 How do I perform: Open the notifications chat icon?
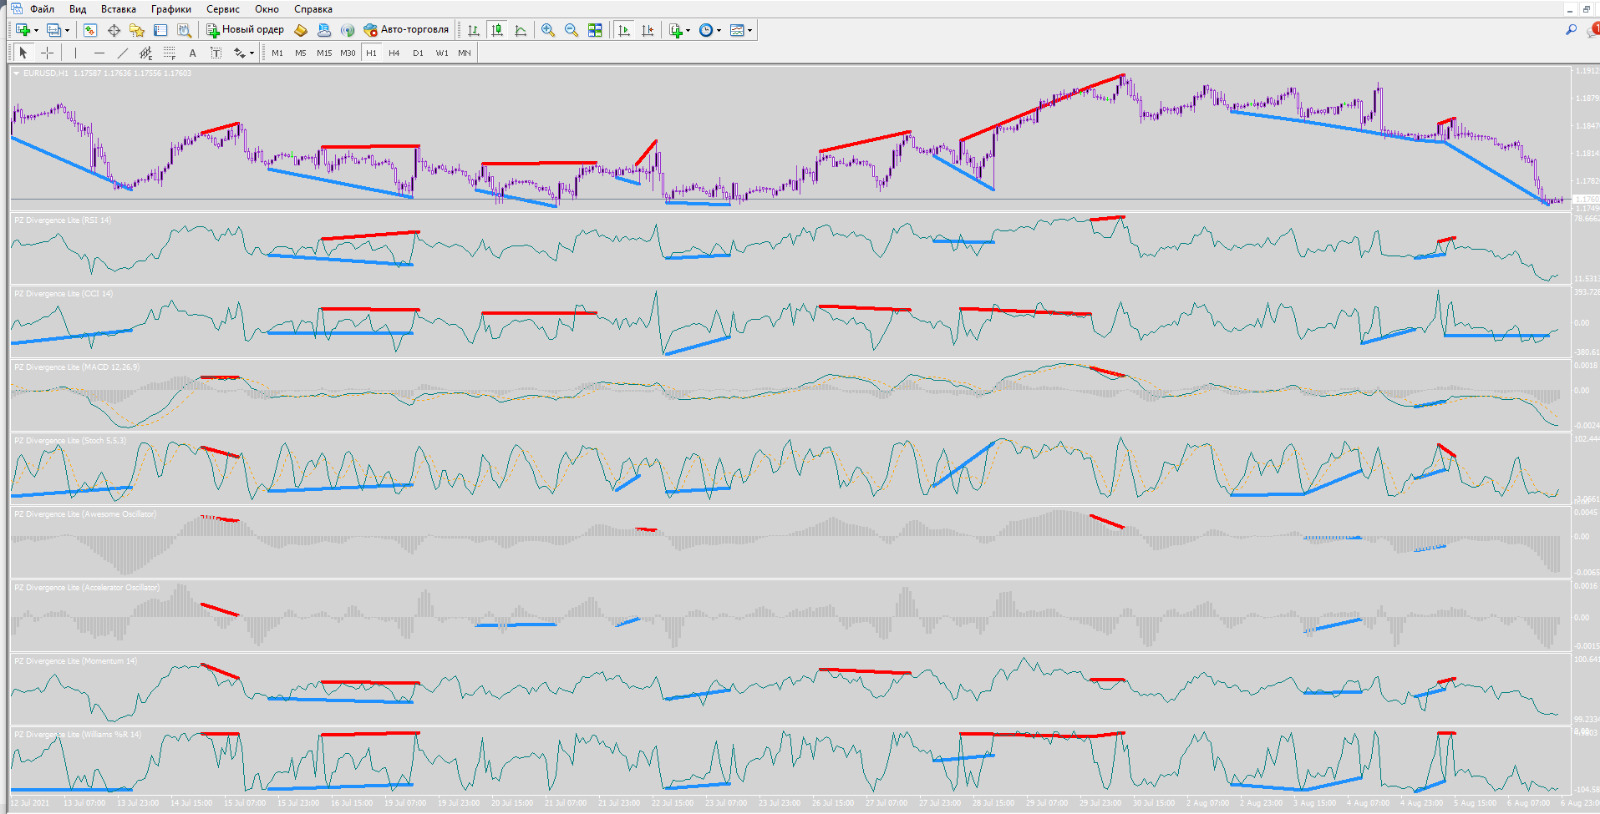1593,30
